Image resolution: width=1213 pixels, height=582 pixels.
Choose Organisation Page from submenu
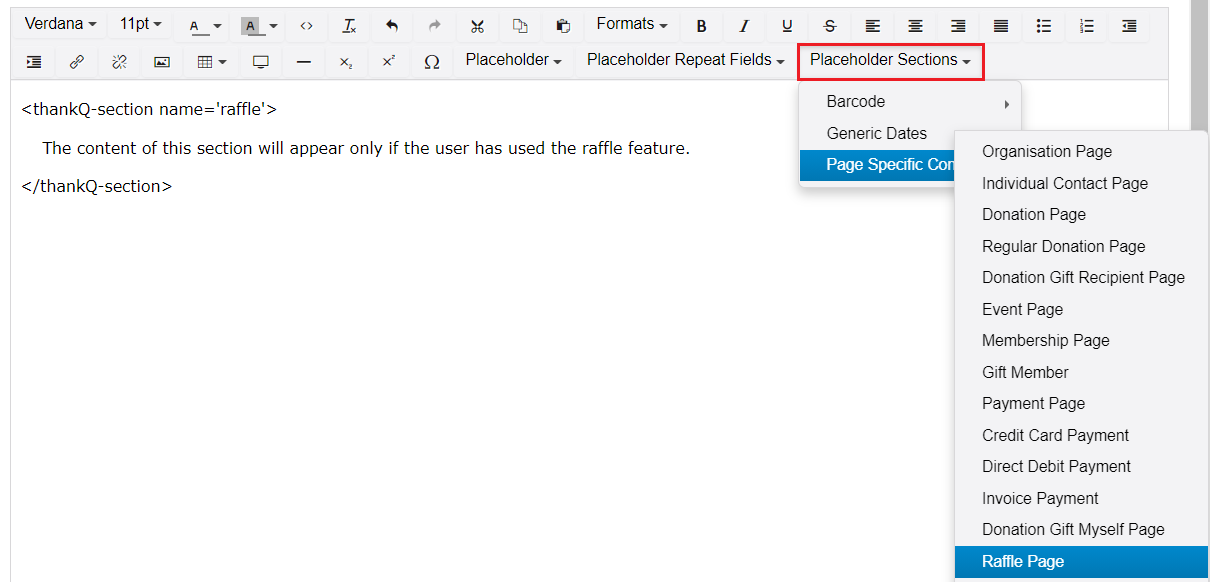tap(1081, 152)
